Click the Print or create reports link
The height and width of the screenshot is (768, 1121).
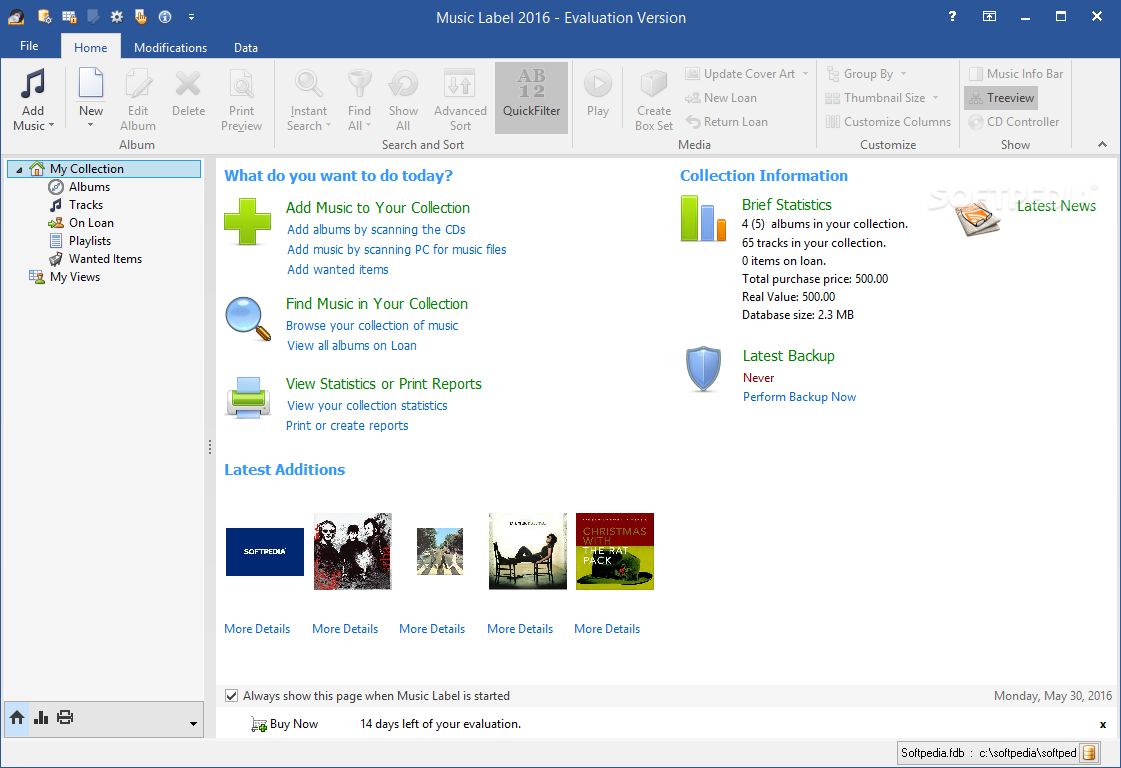[347, 426]
